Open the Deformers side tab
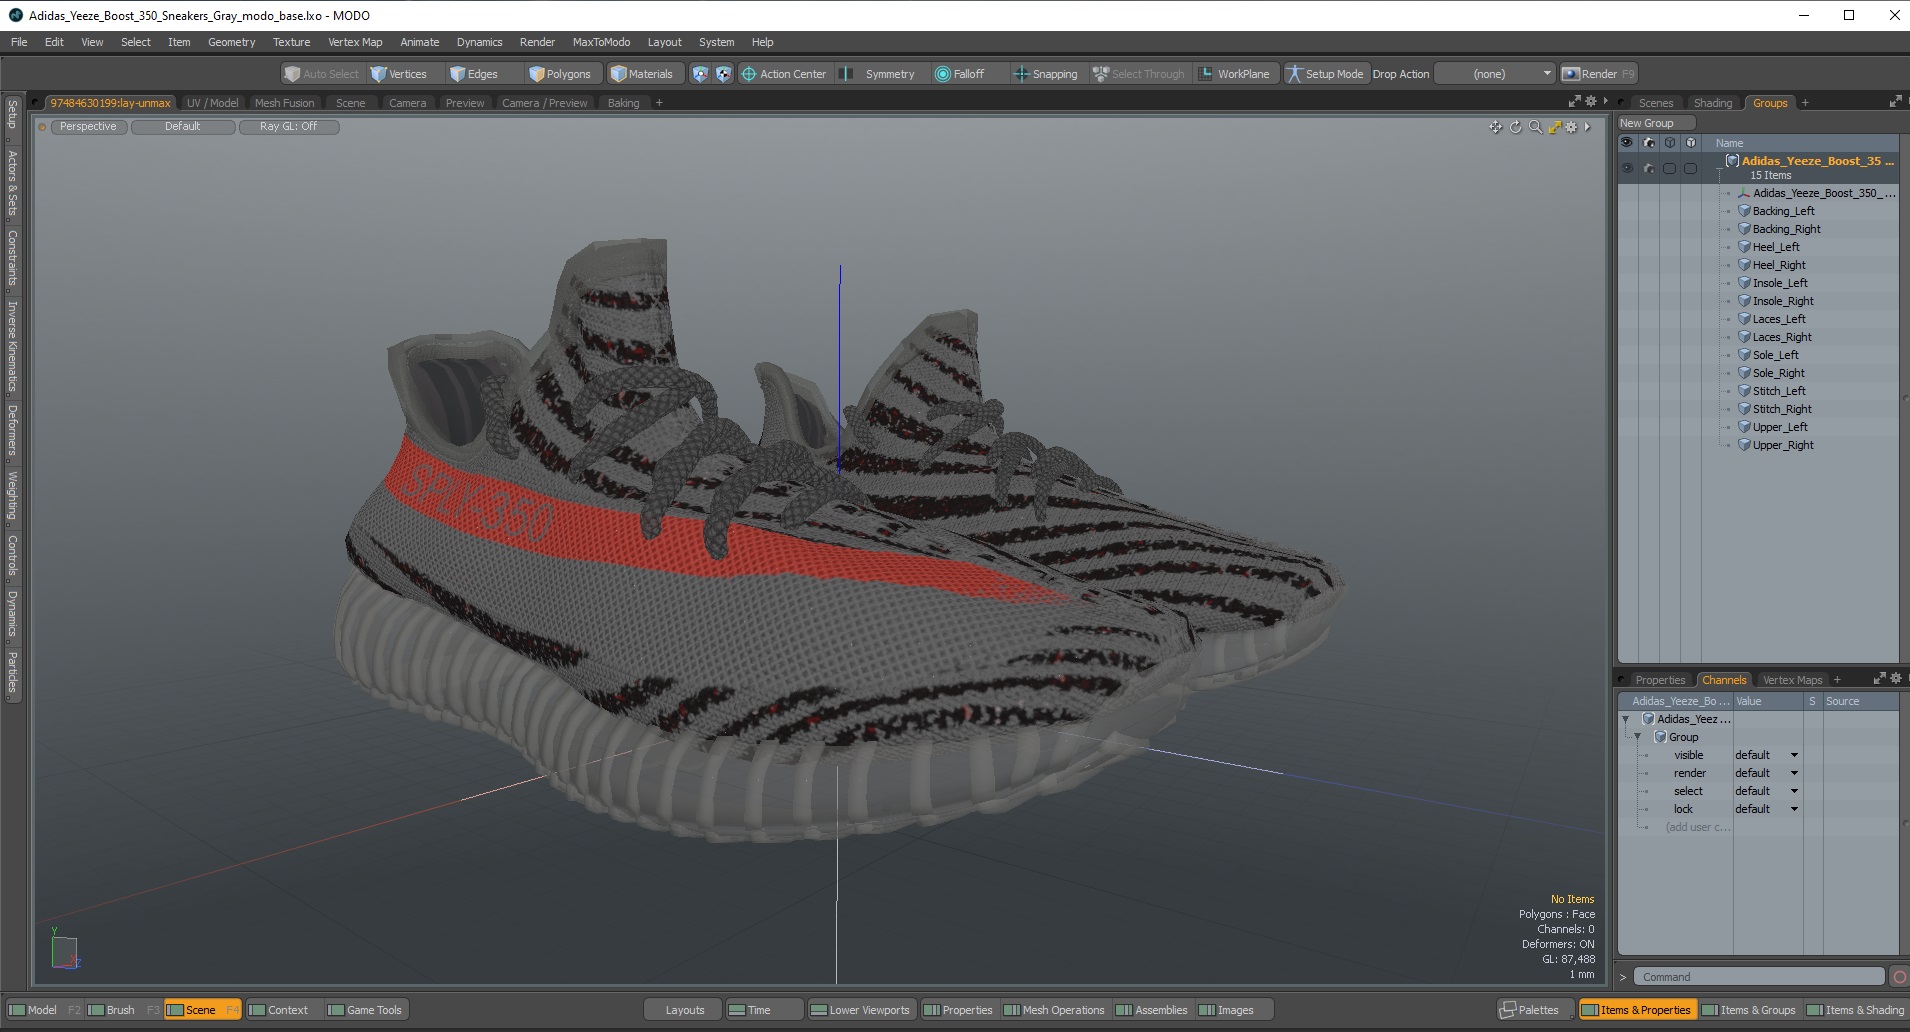1910x1032 pixels. pos(12,430)
